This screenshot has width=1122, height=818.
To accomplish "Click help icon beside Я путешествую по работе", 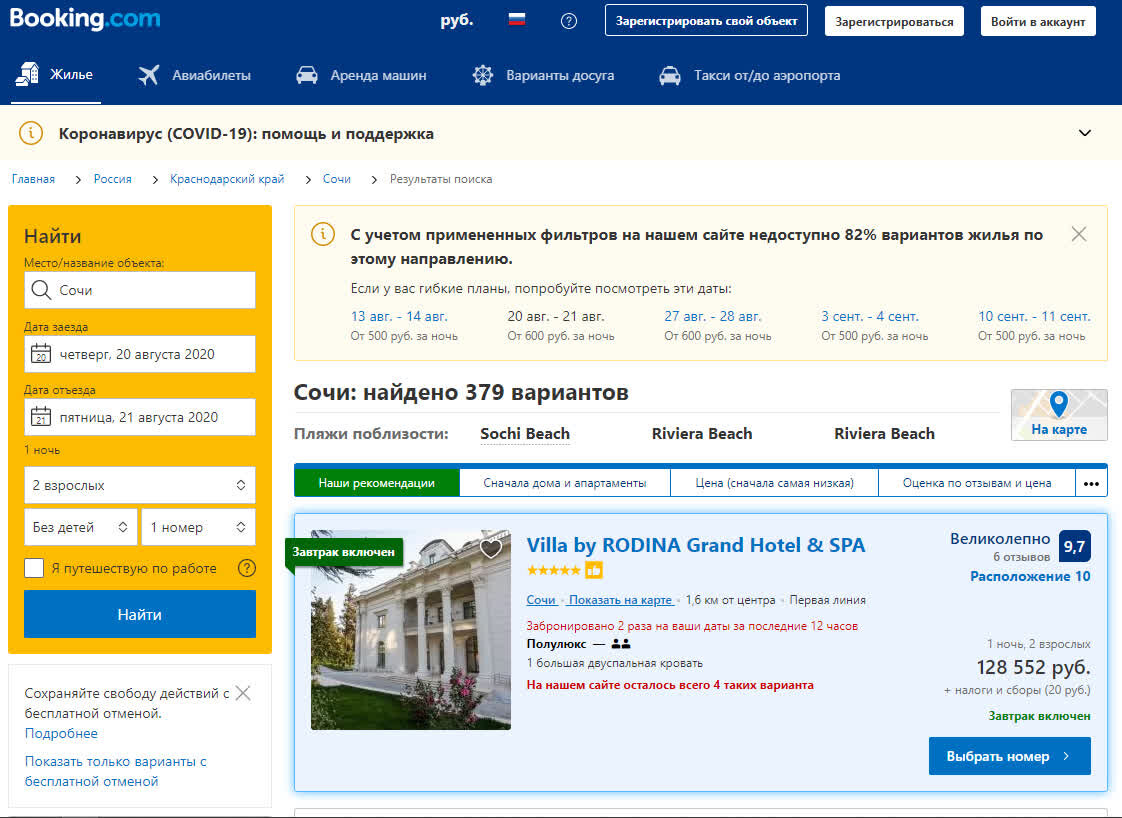I will coord(247,568).
